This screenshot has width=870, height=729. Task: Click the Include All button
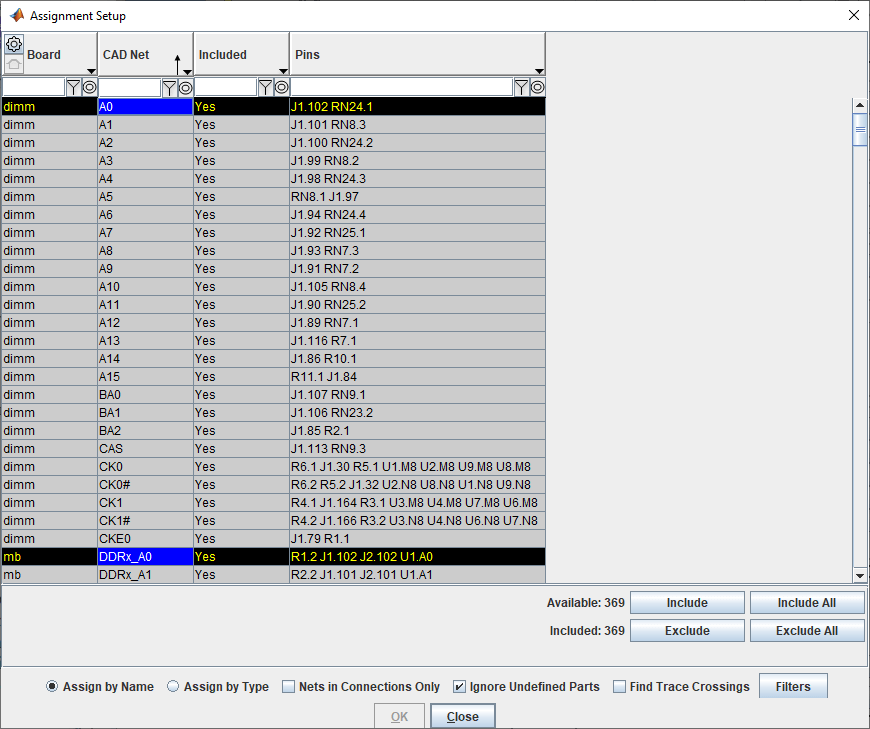point(807,602)
